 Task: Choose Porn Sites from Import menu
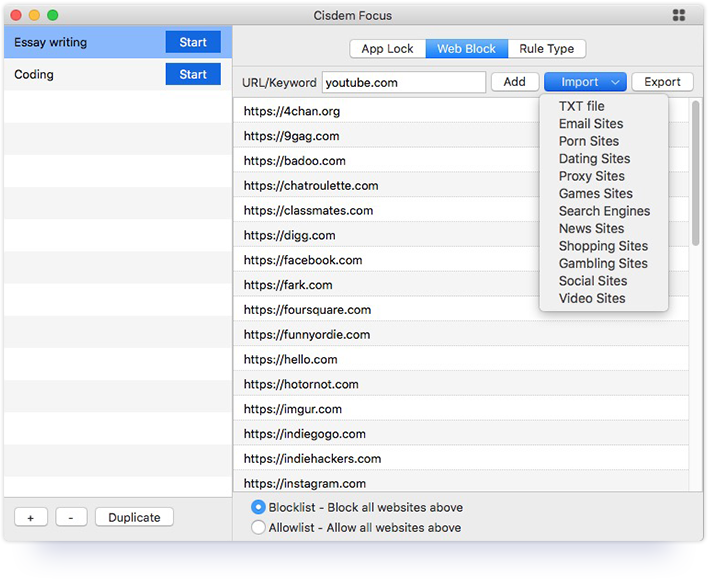(x=589, y=141)
